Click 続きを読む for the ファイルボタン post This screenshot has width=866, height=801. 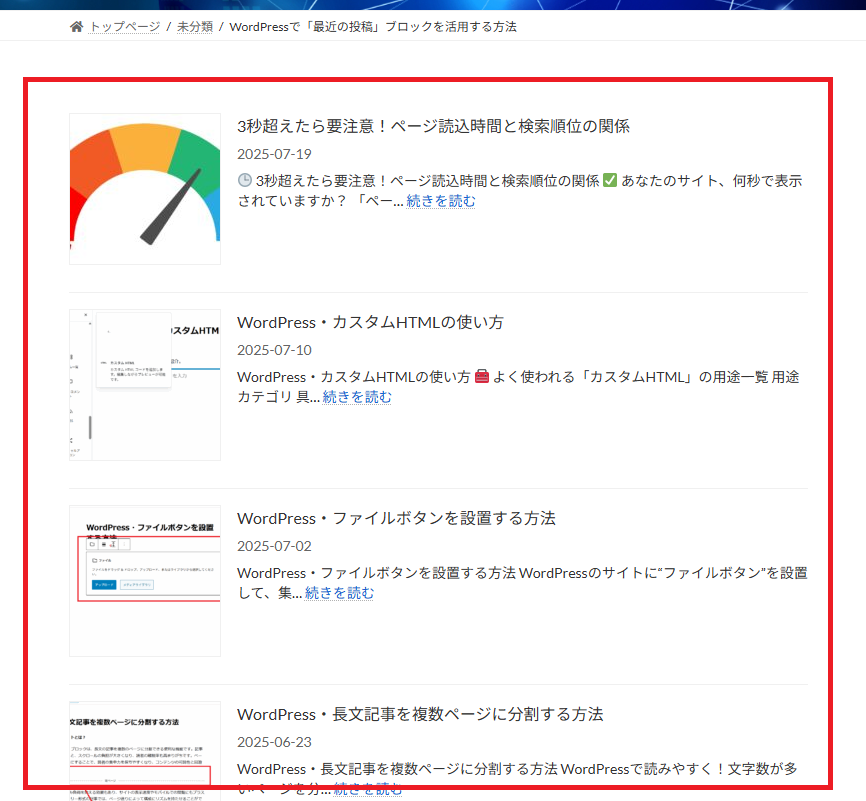tap(339, 593)
